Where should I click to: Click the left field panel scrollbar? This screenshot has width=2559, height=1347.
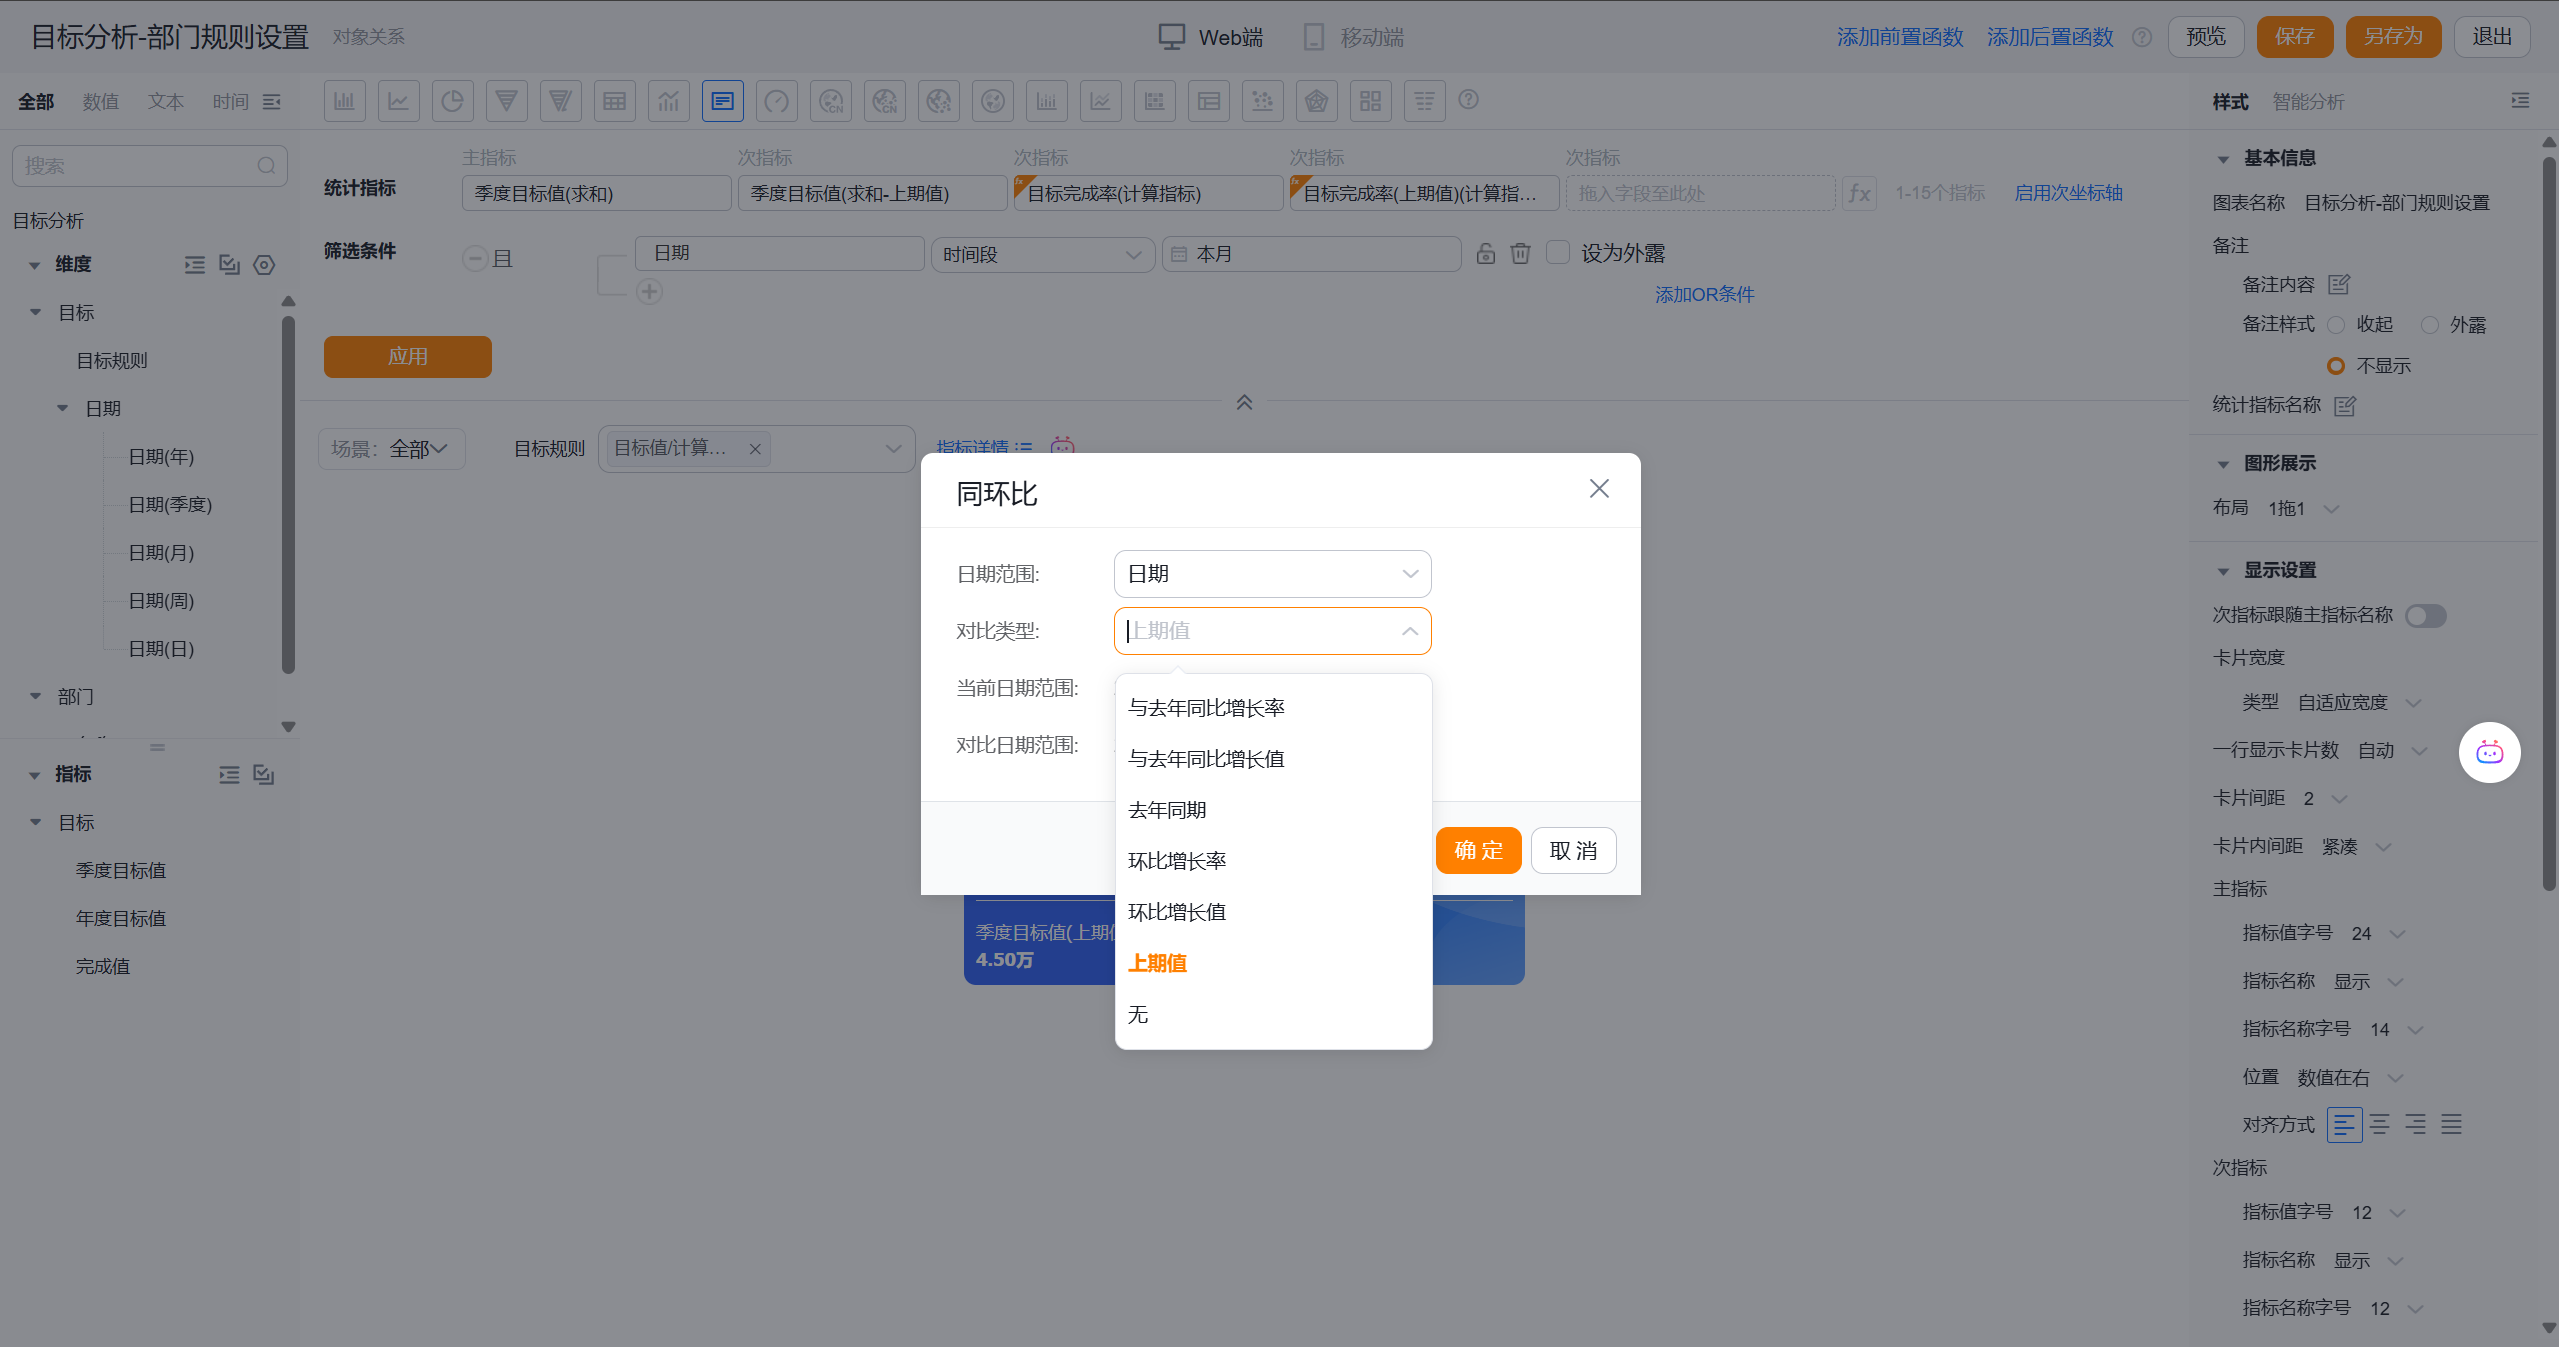tap(288, 495)
